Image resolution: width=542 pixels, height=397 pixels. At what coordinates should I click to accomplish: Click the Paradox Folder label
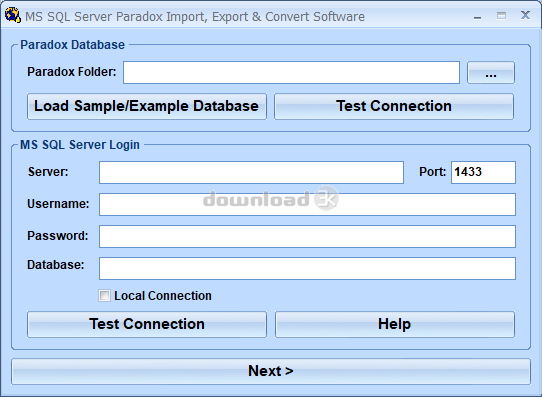(x=72, y=72)
